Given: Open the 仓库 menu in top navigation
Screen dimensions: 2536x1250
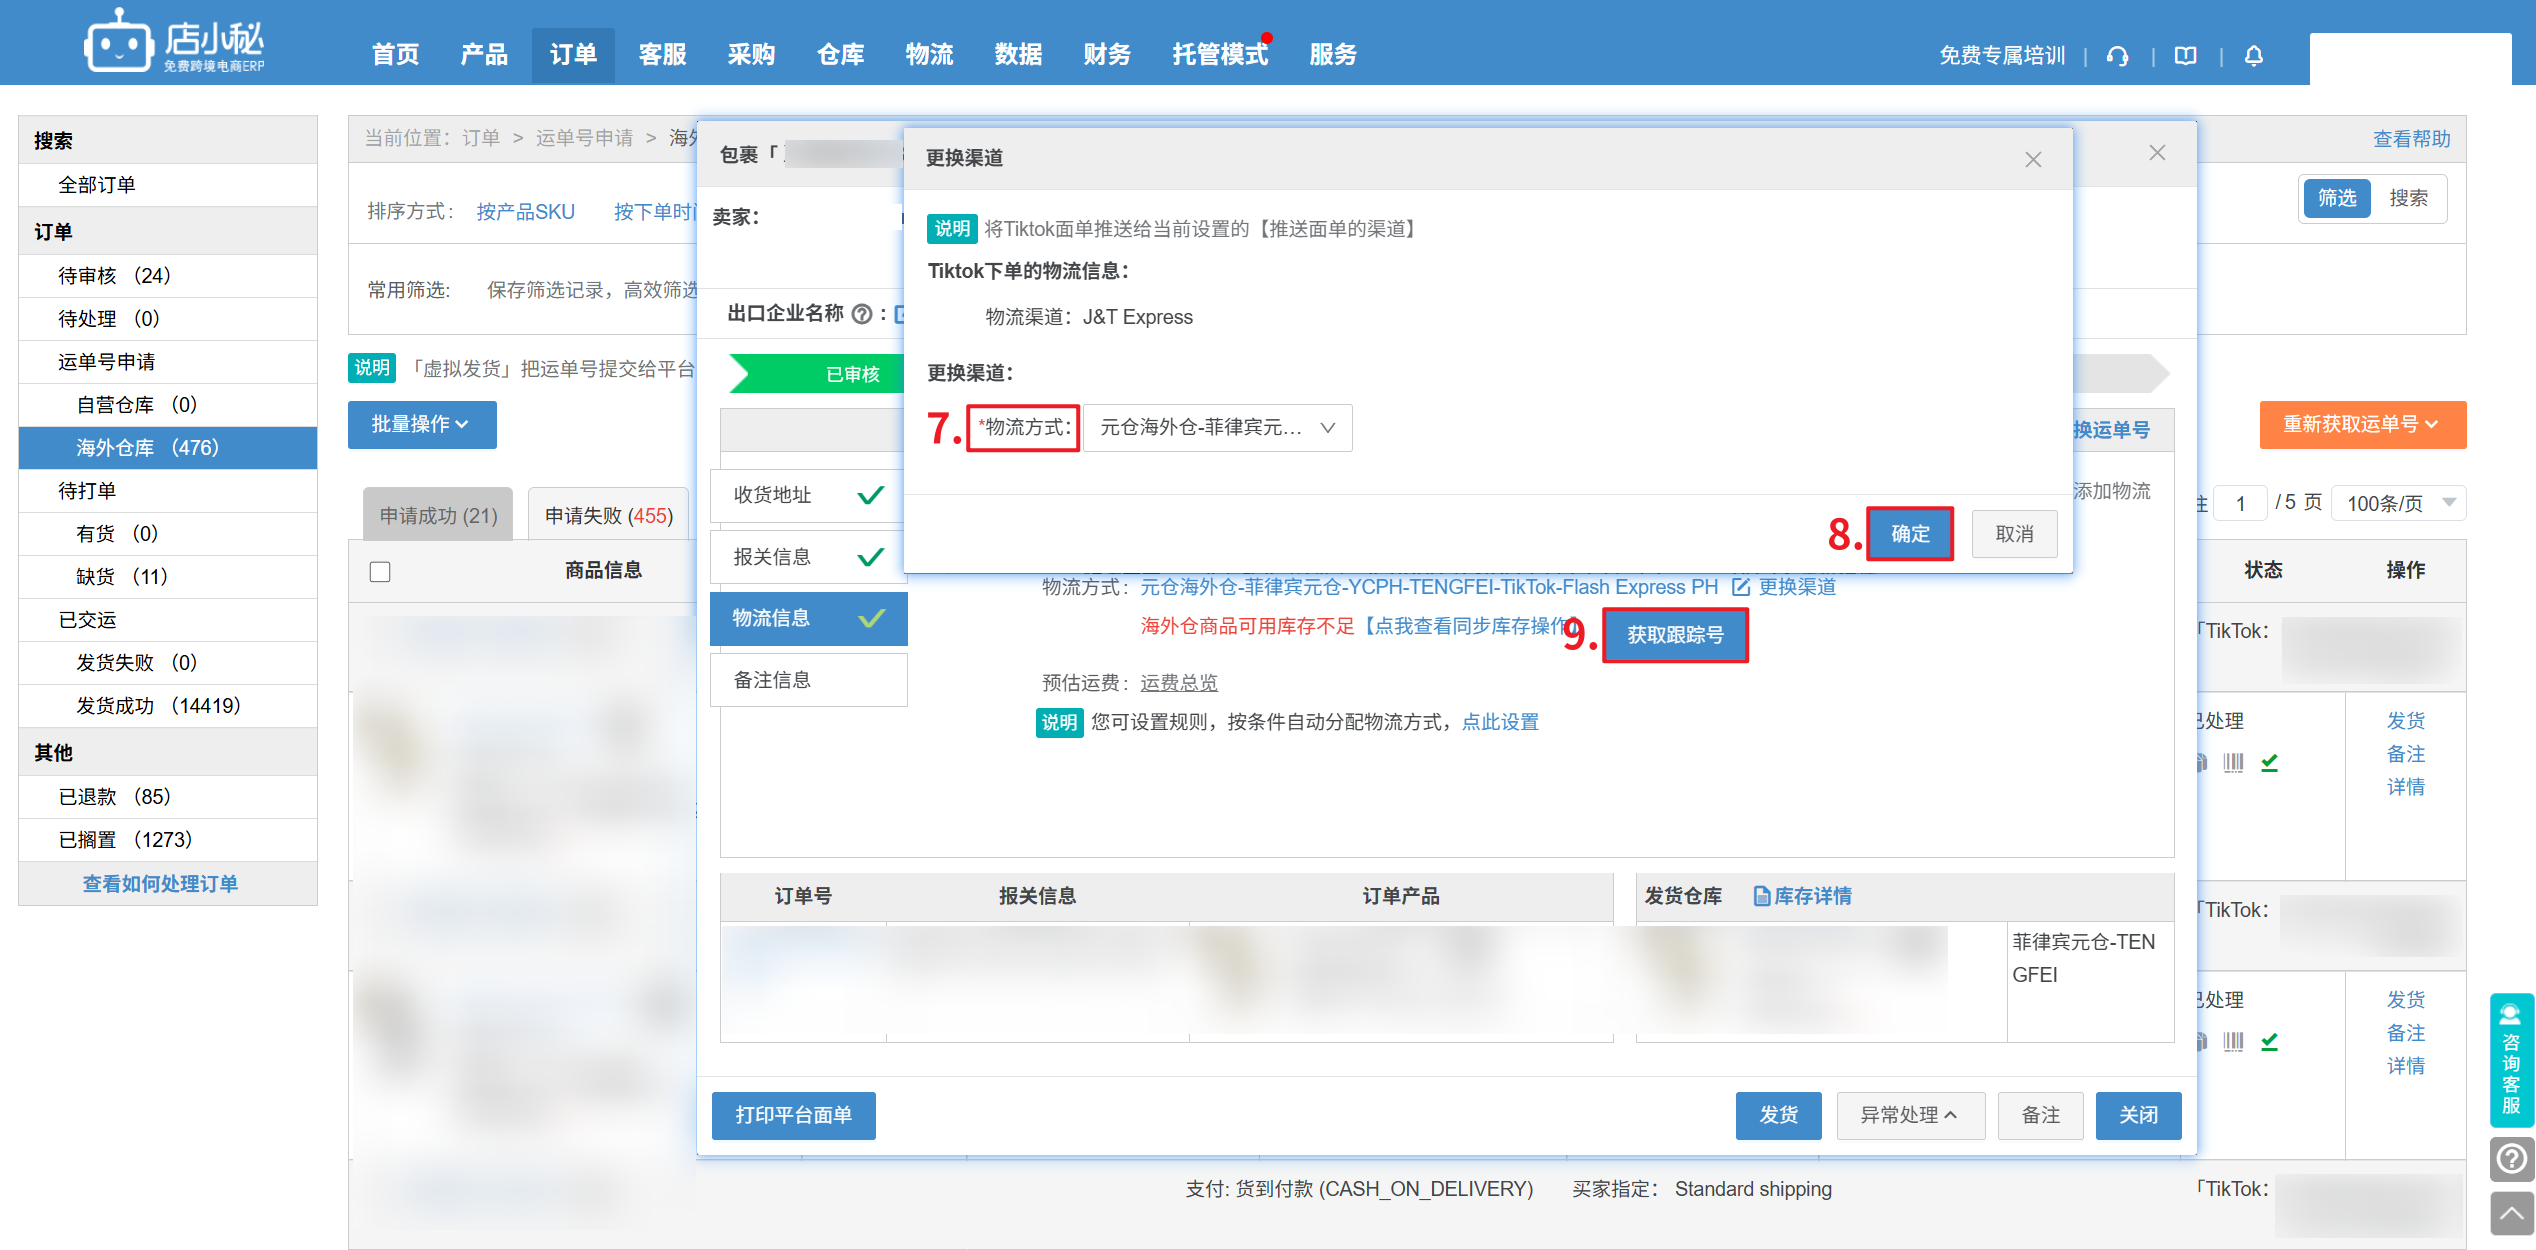Looking at the screenshot, I should [x=840, y=54].
